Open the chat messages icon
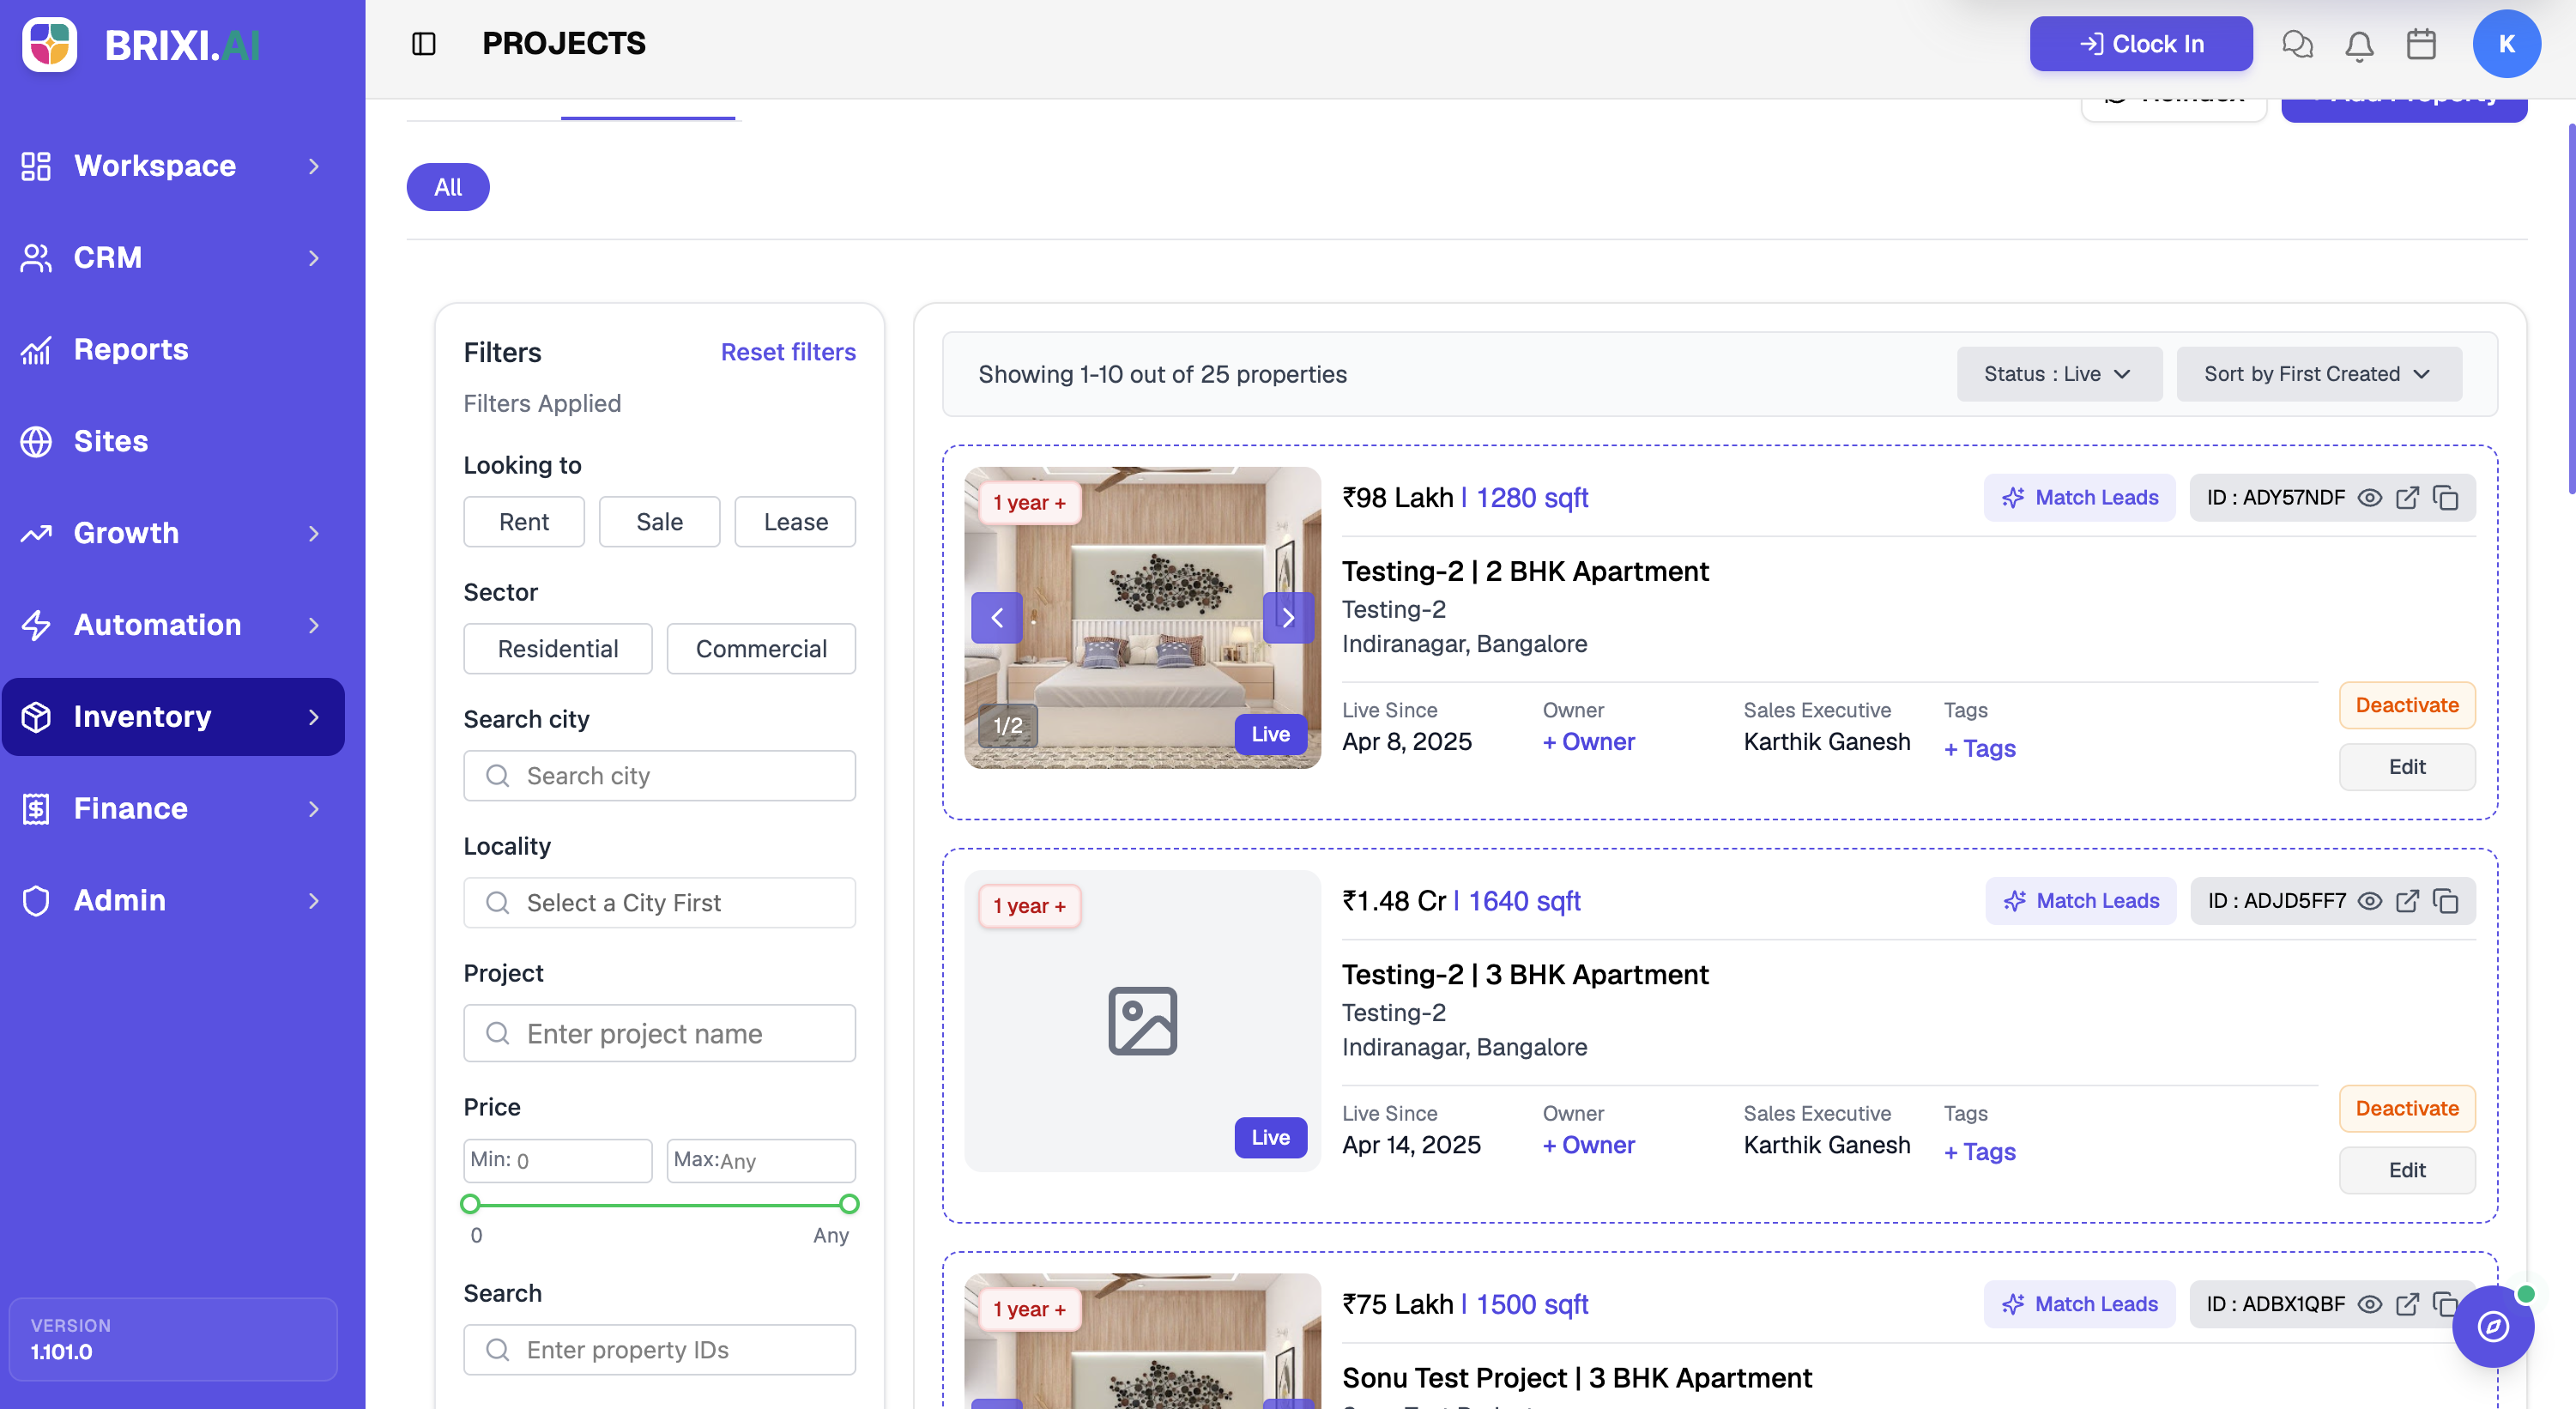Image resolution: width=2576 pixels, height=1409 pixels. pyautogui.click(x=2297, y=44)
